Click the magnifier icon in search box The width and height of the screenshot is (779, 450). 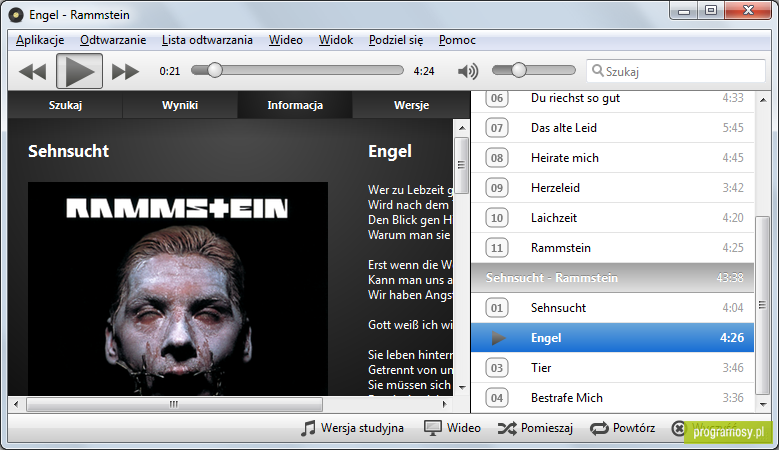[598, 71]
